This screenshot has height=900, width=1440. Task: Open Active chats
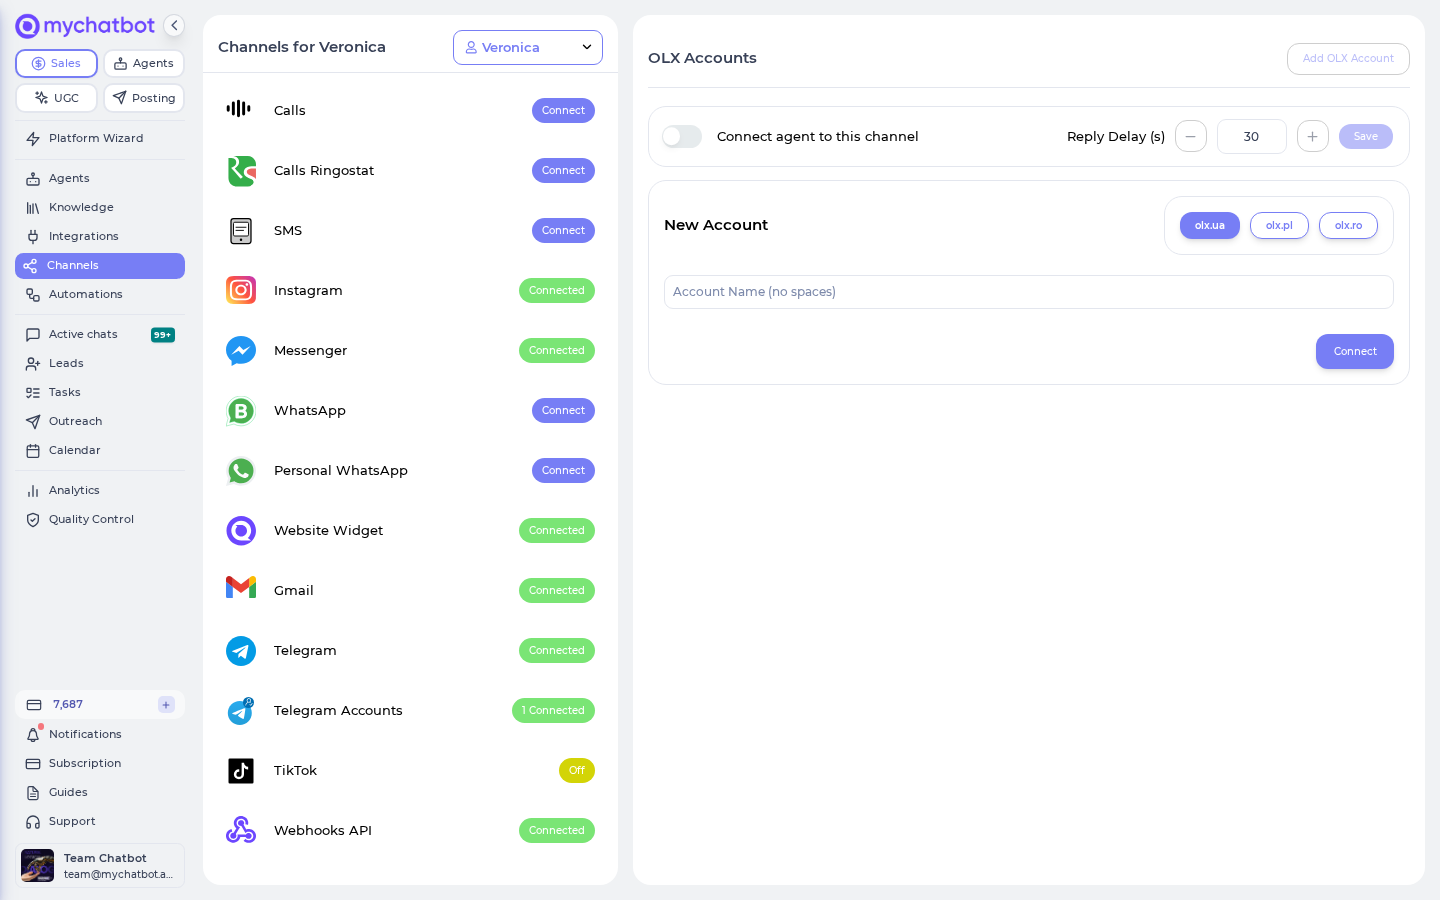point(100,334)
